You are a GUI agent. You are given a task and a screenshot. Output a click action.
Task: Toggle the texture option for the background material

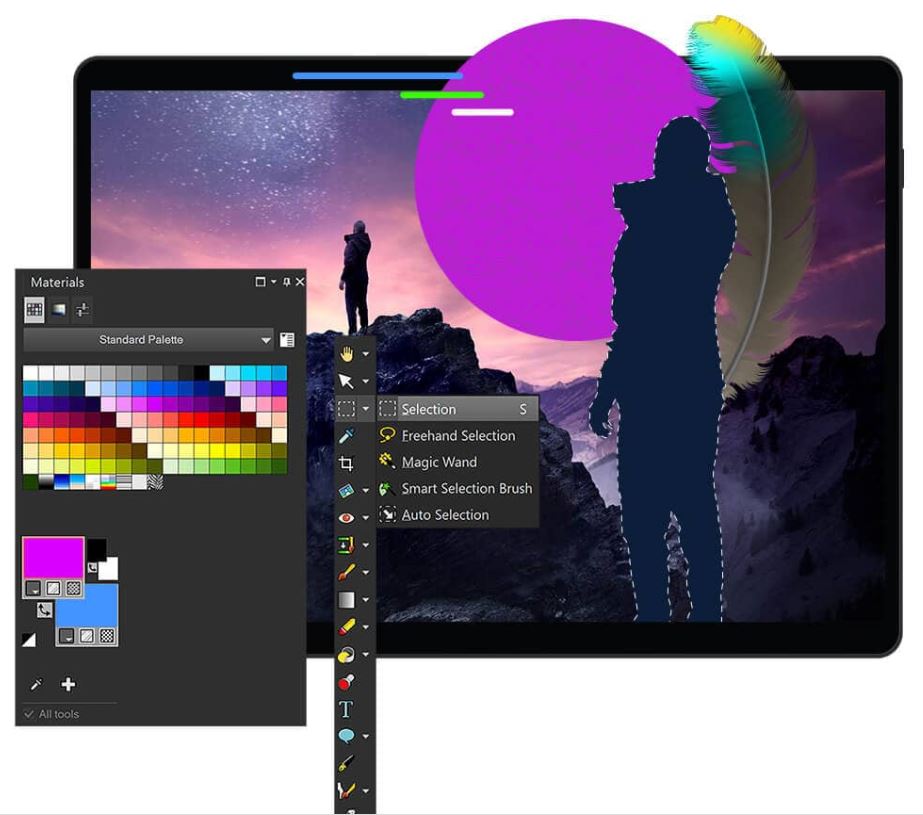(x=108, y=637)
